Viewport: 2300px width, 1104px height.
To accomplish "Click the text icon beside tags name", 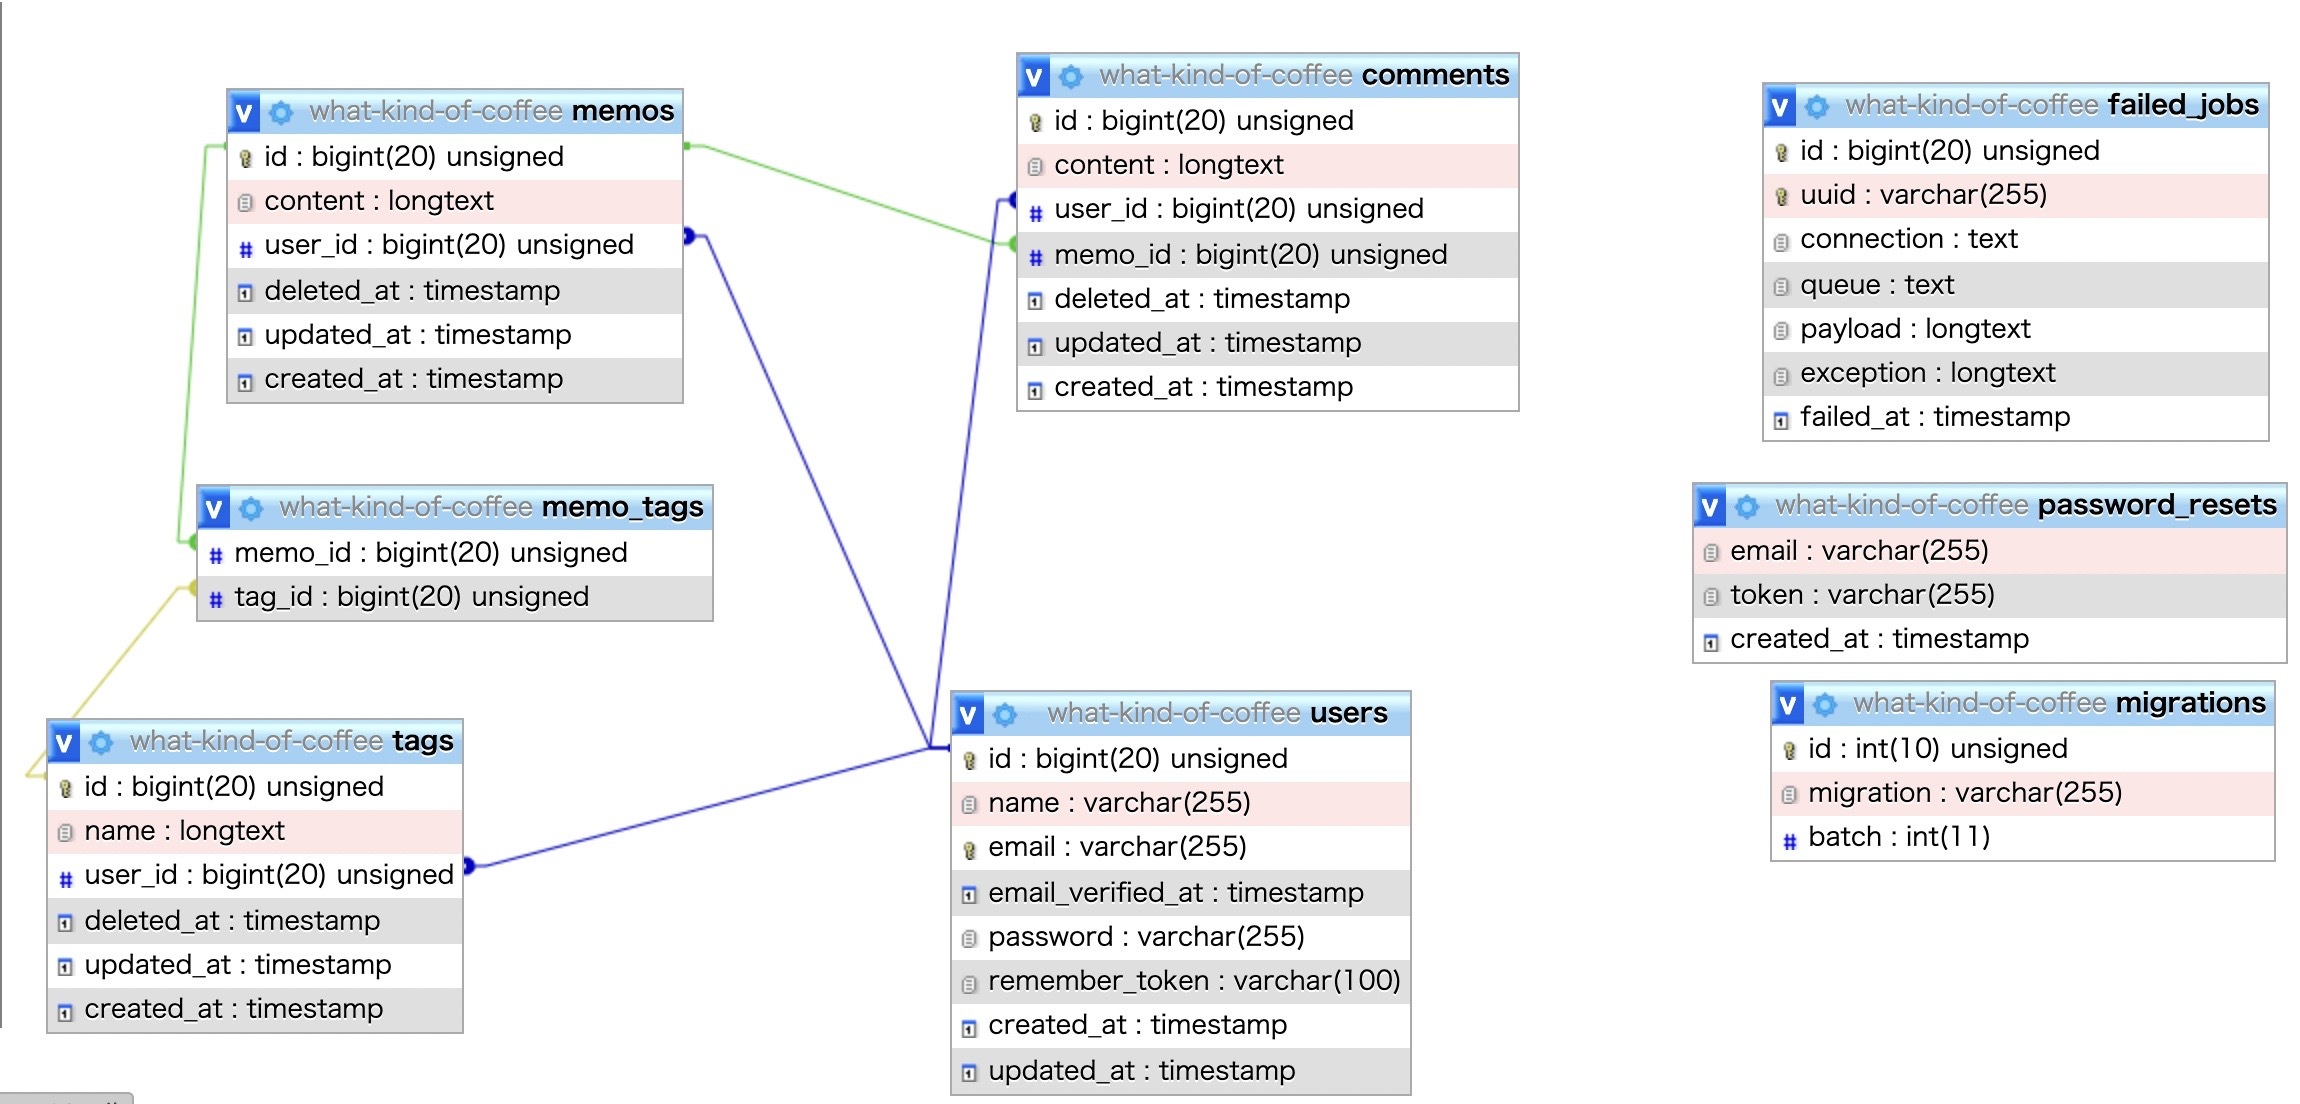I will [65, 833].
